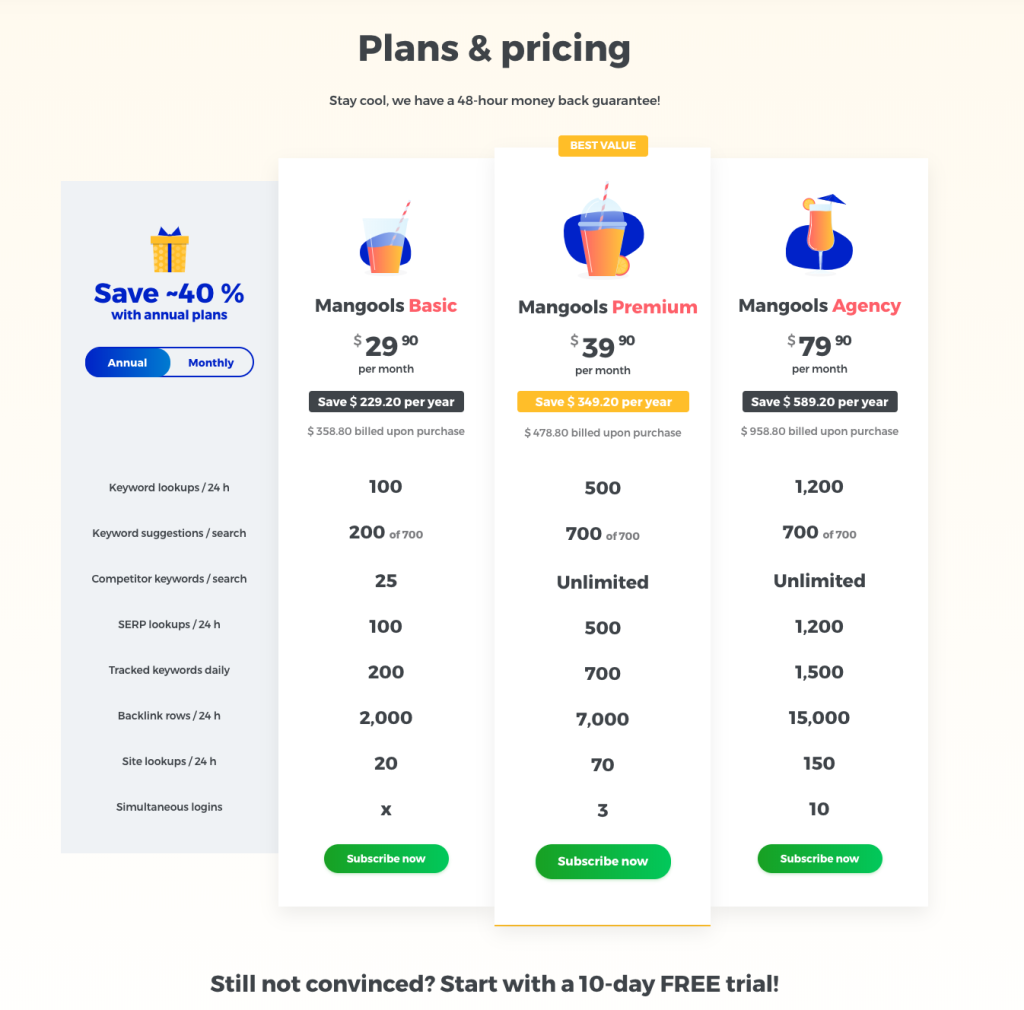This screenshot has width=1024, height=1010.
Task: Select the Annual billing option
Action: click(128, 363)
